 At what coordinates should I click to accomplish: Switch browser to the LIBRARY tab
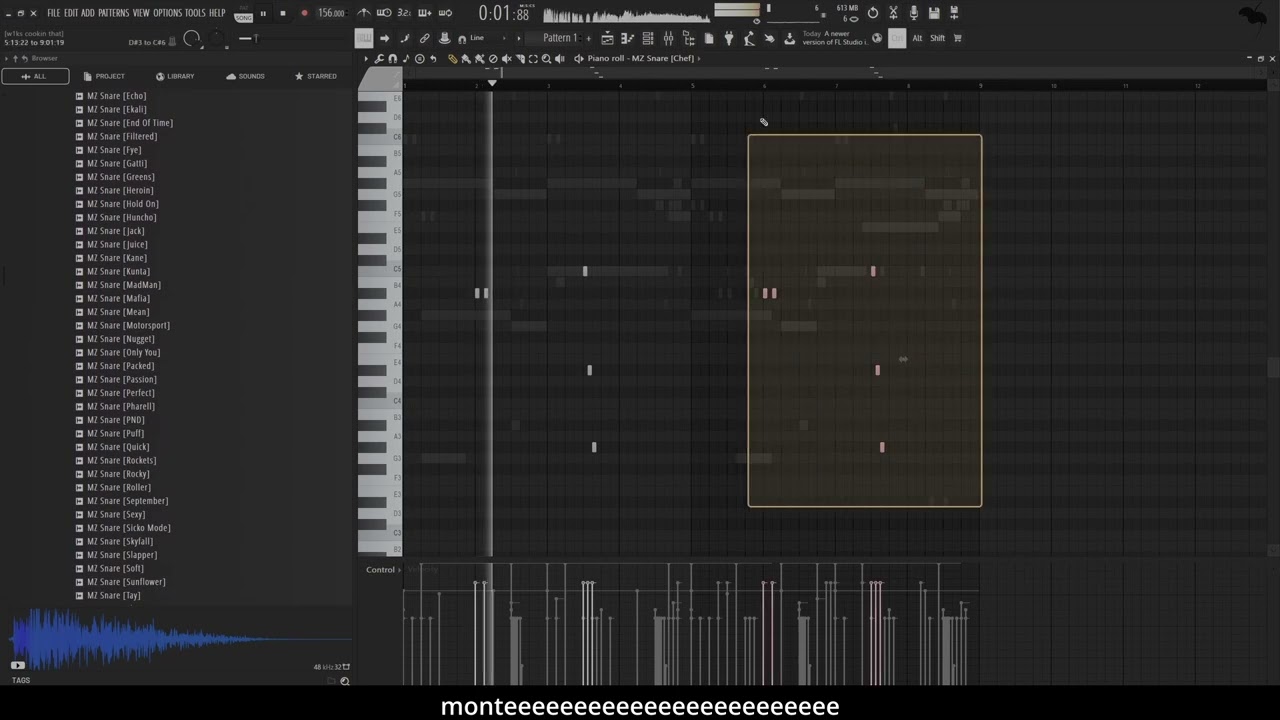175,76
